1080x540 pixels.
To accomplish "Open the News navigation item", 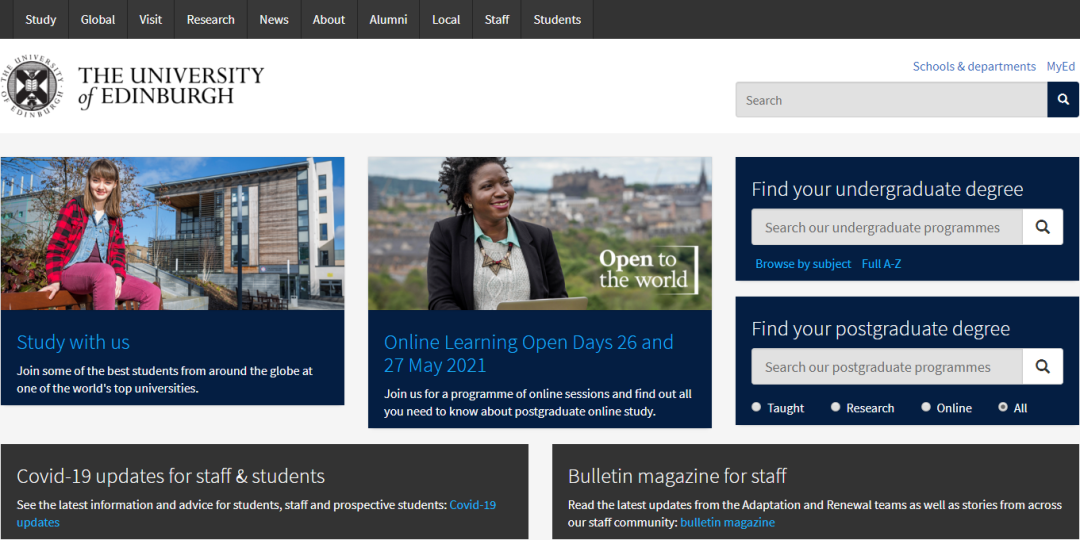I will point(274,19).
